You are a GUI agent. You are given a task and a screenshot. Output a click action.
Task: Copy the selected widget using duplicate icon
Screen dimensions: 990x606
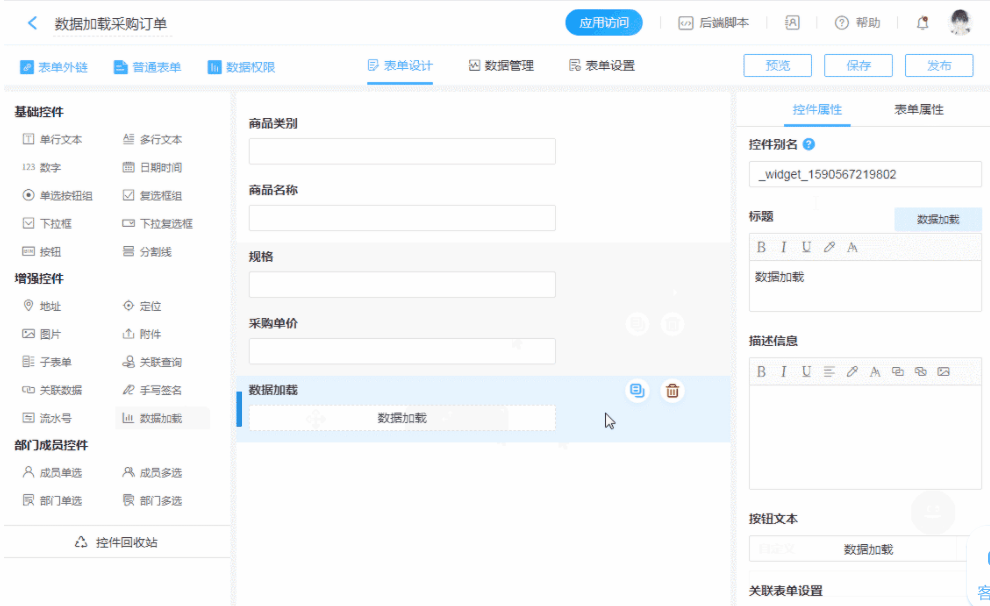[x=637, y=391]
